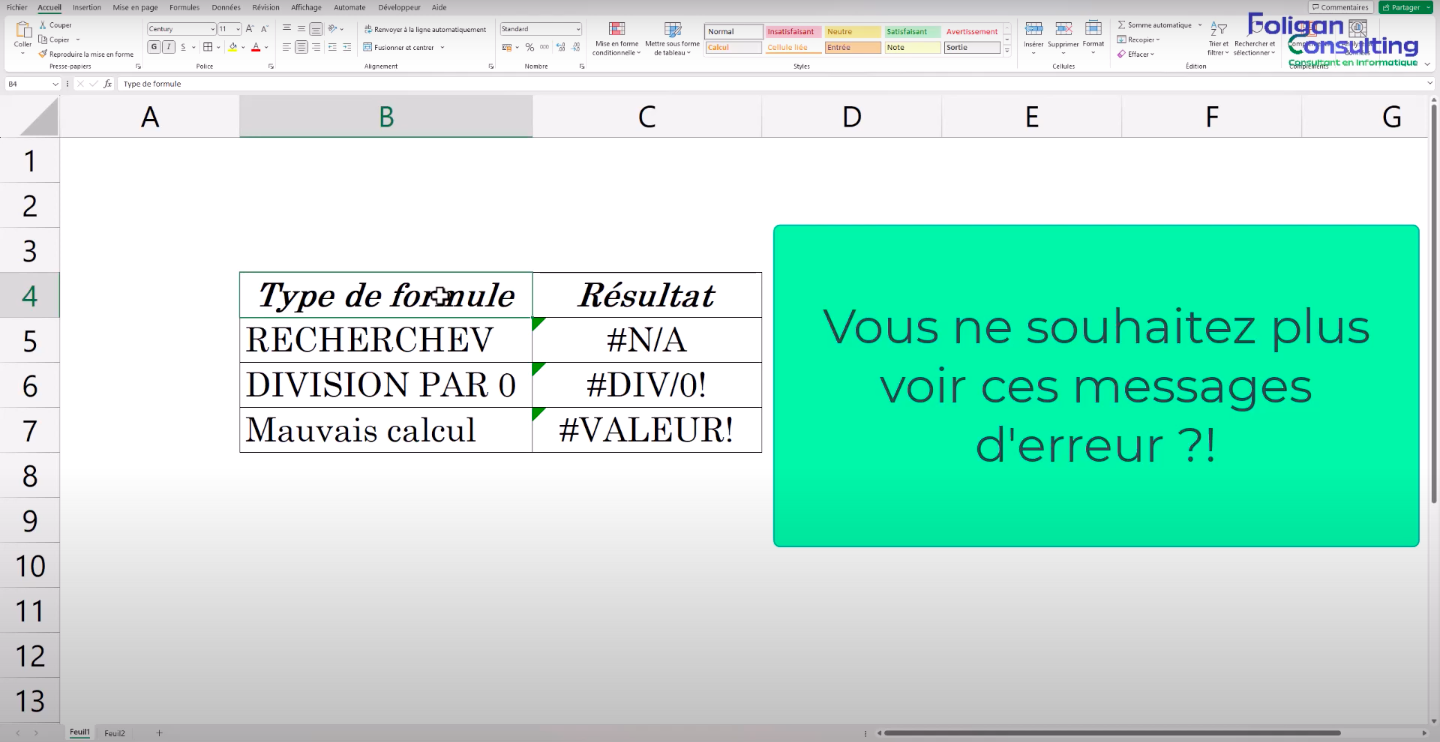Expand the Standard number format dropdown
The width and height of the screenshot is (1440, 742).
point(578,30)
